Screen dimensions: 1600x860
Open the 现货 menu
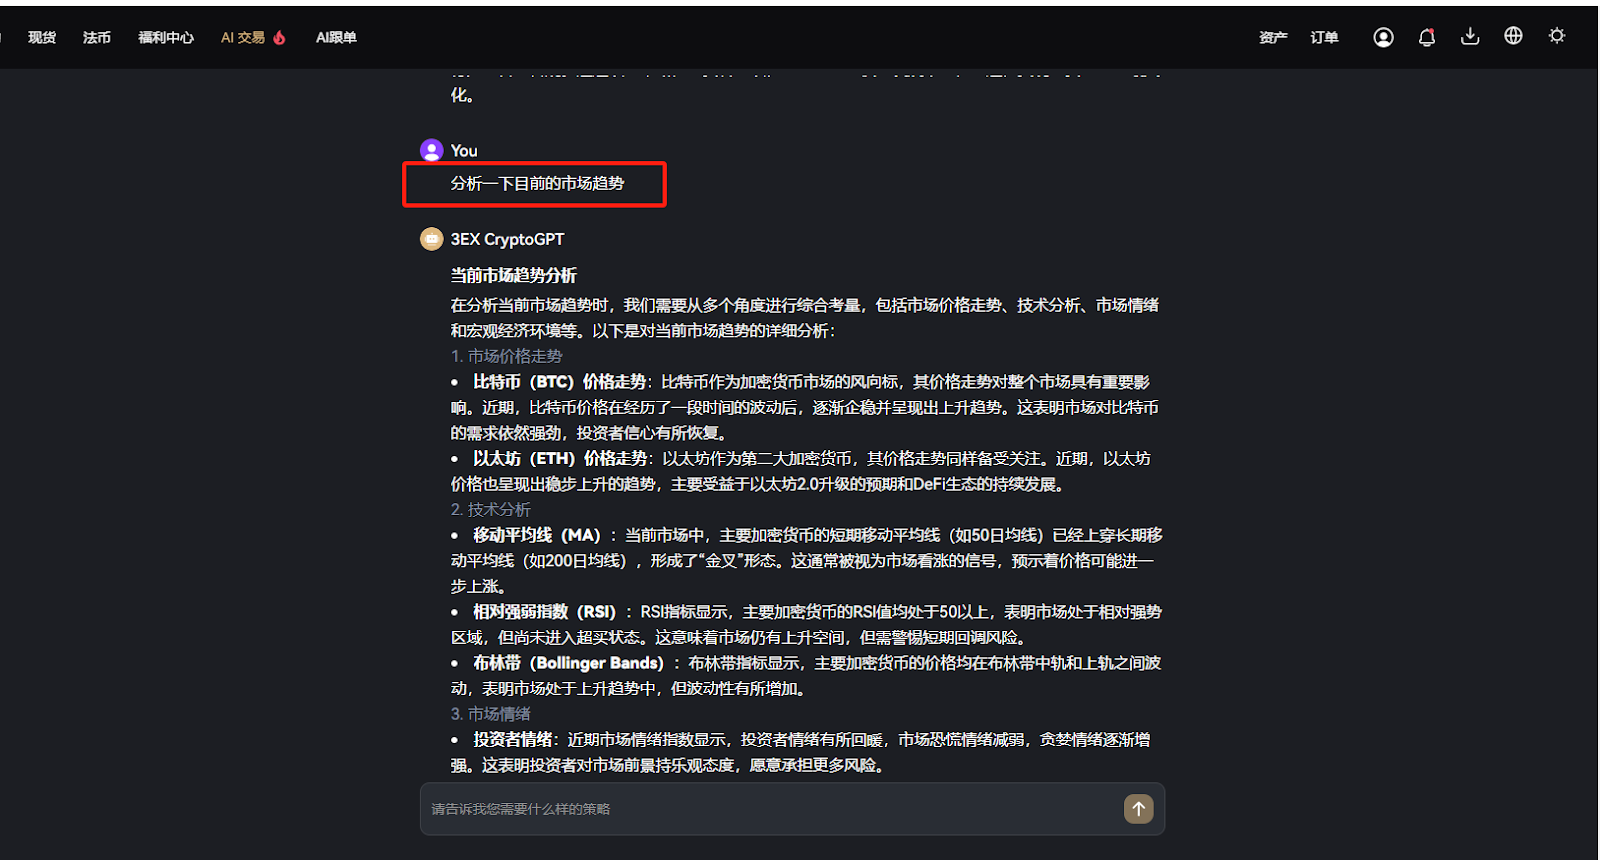42,37
